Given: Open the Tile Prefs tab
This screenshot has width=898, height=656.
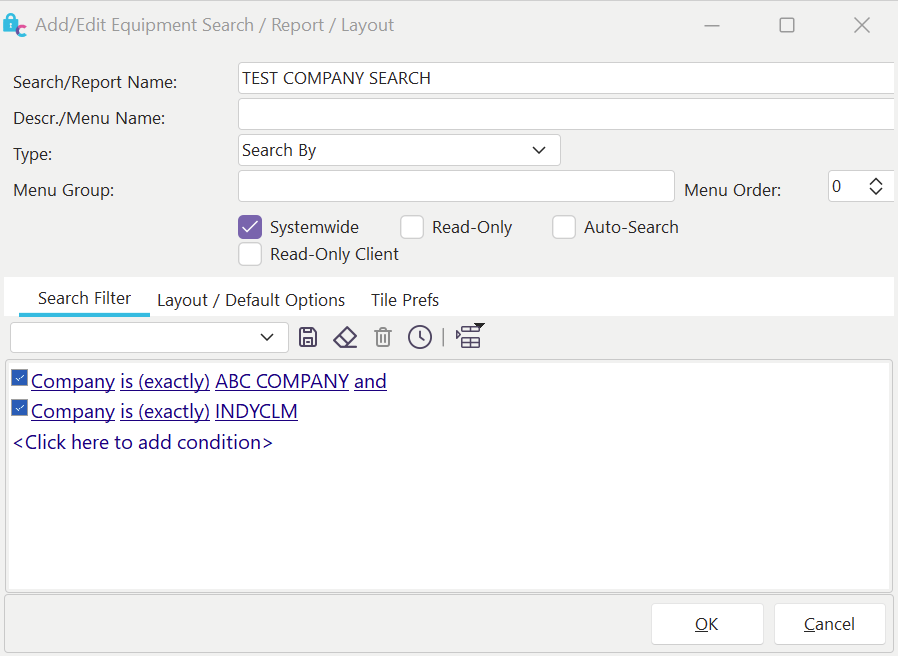Looking at the screenshot, I should pyautogui.click(x=405, y=300).
